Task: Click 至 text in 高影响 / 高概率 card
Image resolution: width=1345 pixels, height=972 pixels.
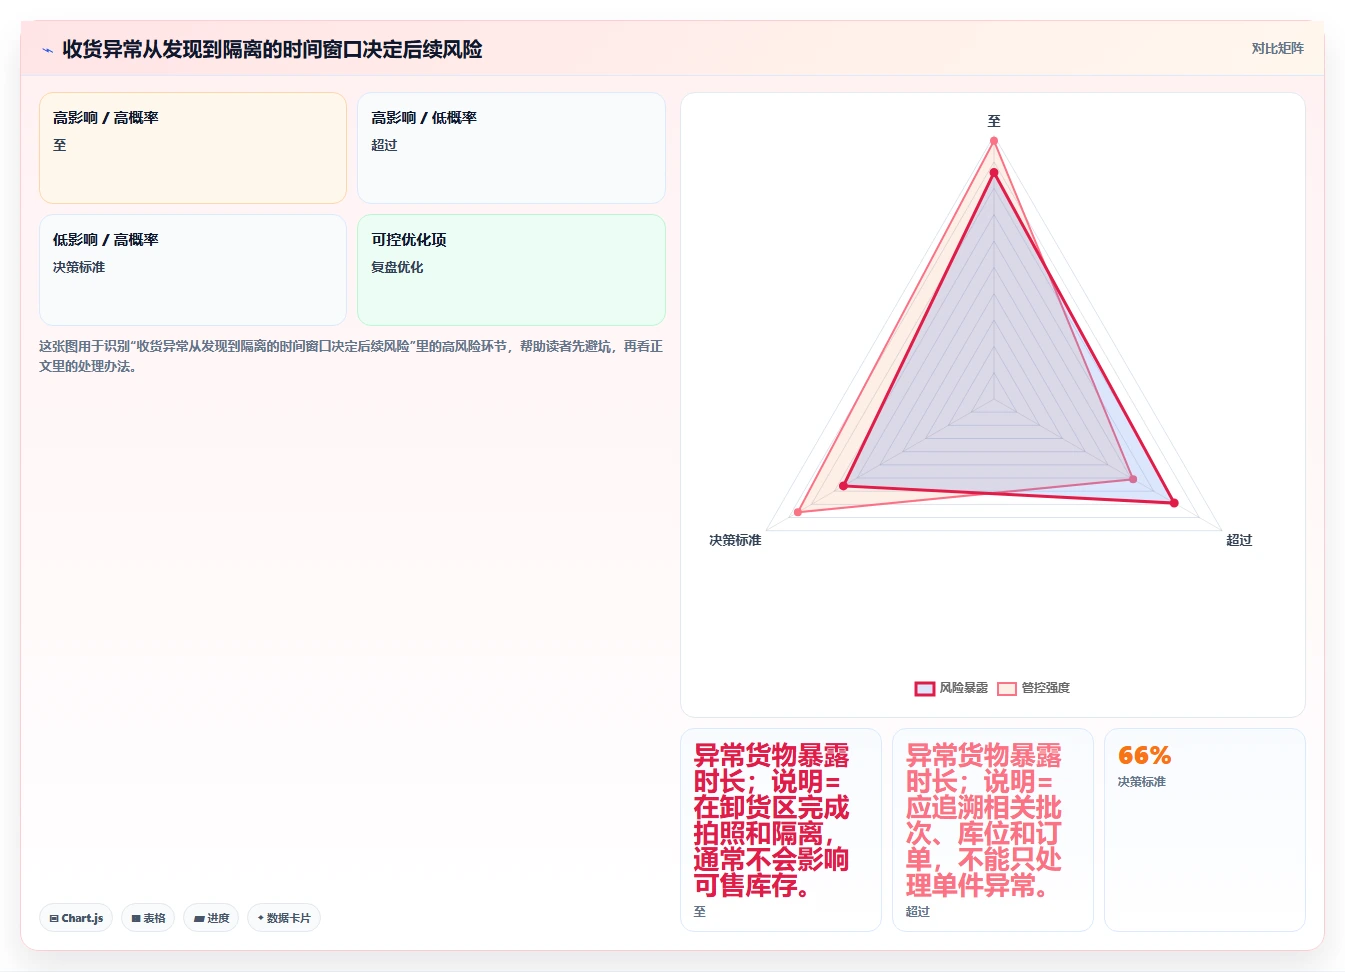Action: 60,145
